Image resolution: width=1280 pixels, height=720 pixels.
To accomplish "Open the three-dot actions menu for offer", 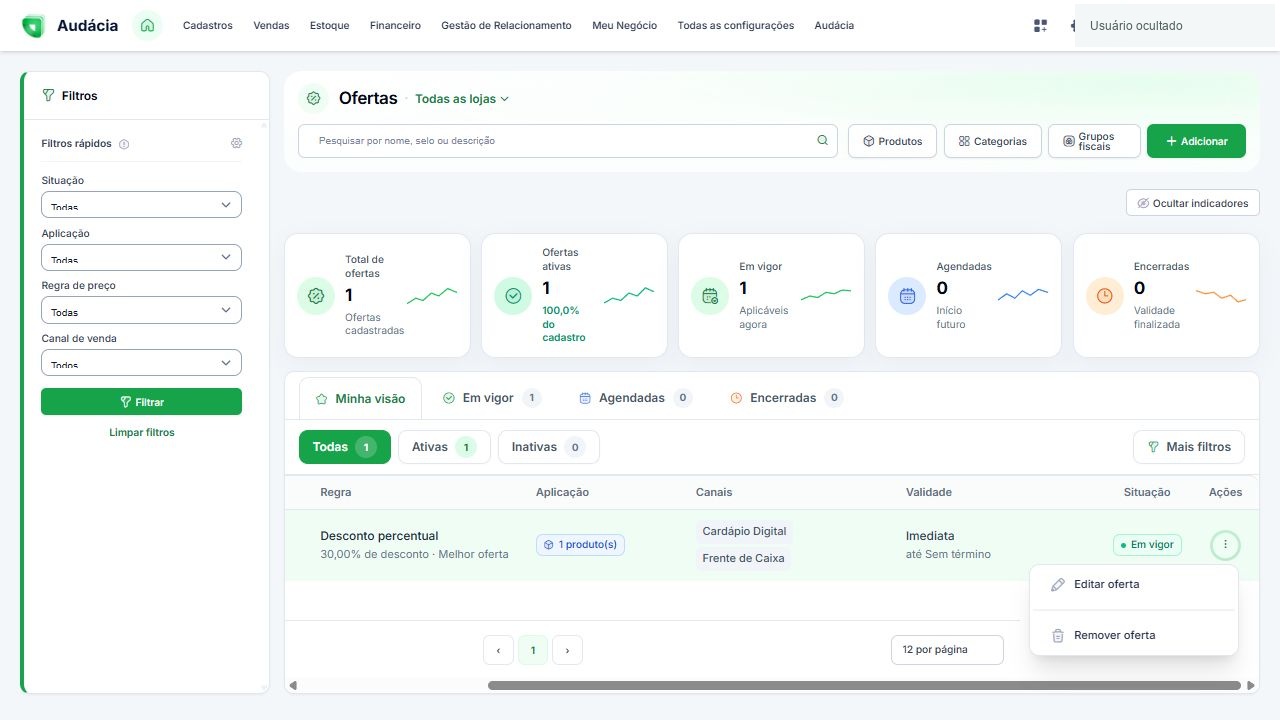I will click(1225, 545).
